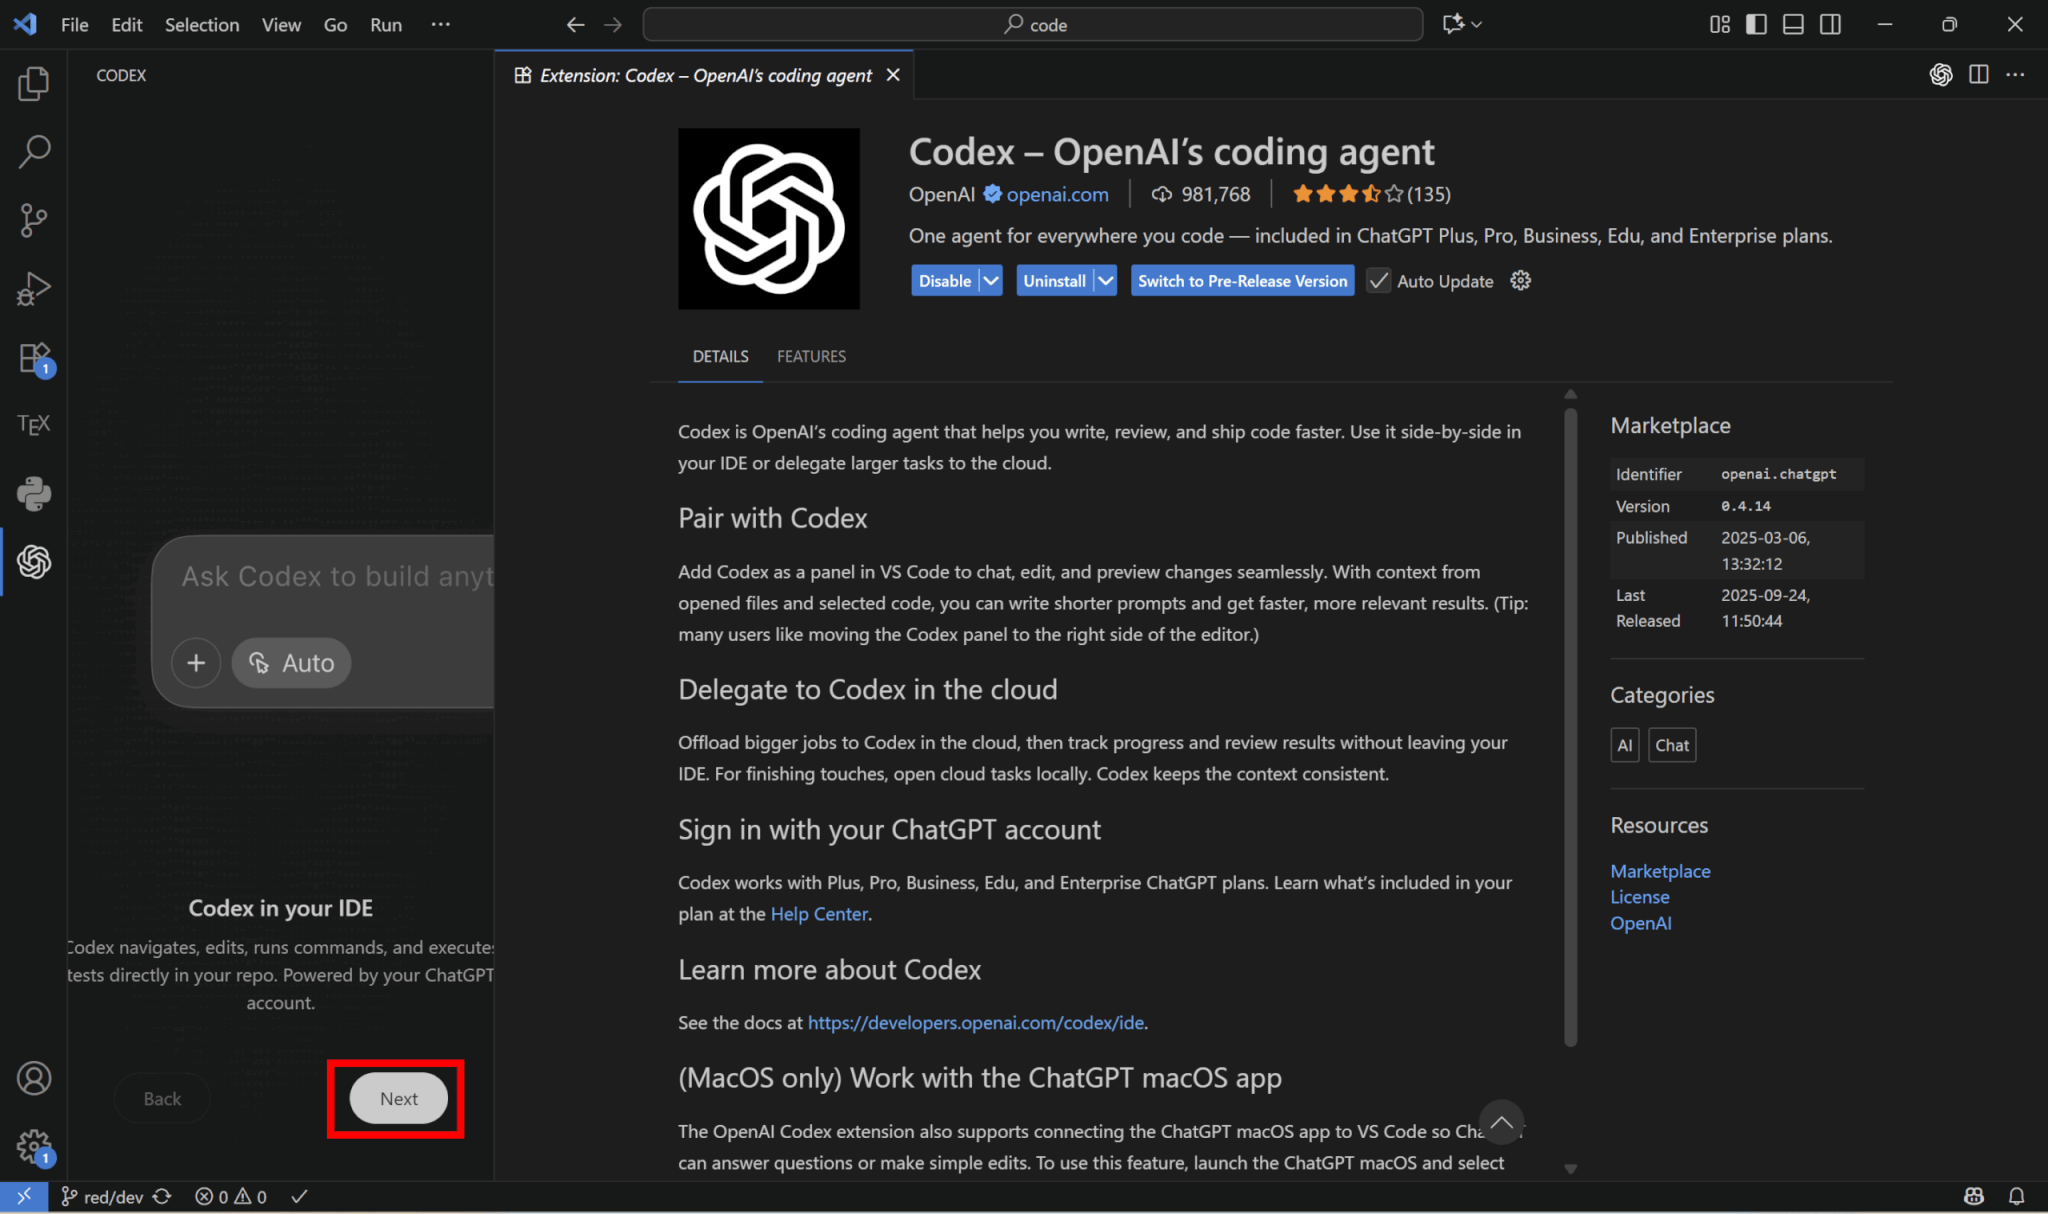The width and height of the screenshot is (2048, 1214).
Task: Open the Selection menu
Action: pos(202,25)
